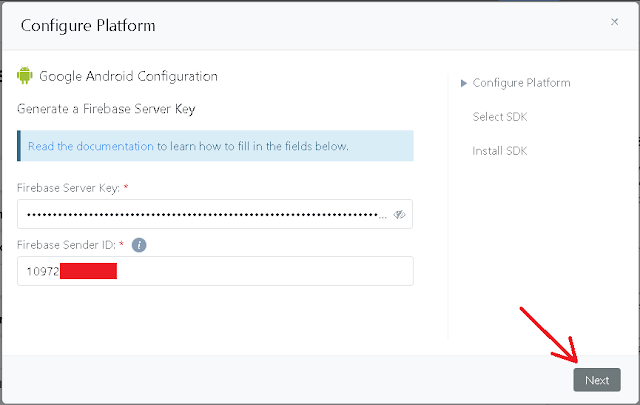
Task: Go to the Install SDK step
Action: [500, 151]
